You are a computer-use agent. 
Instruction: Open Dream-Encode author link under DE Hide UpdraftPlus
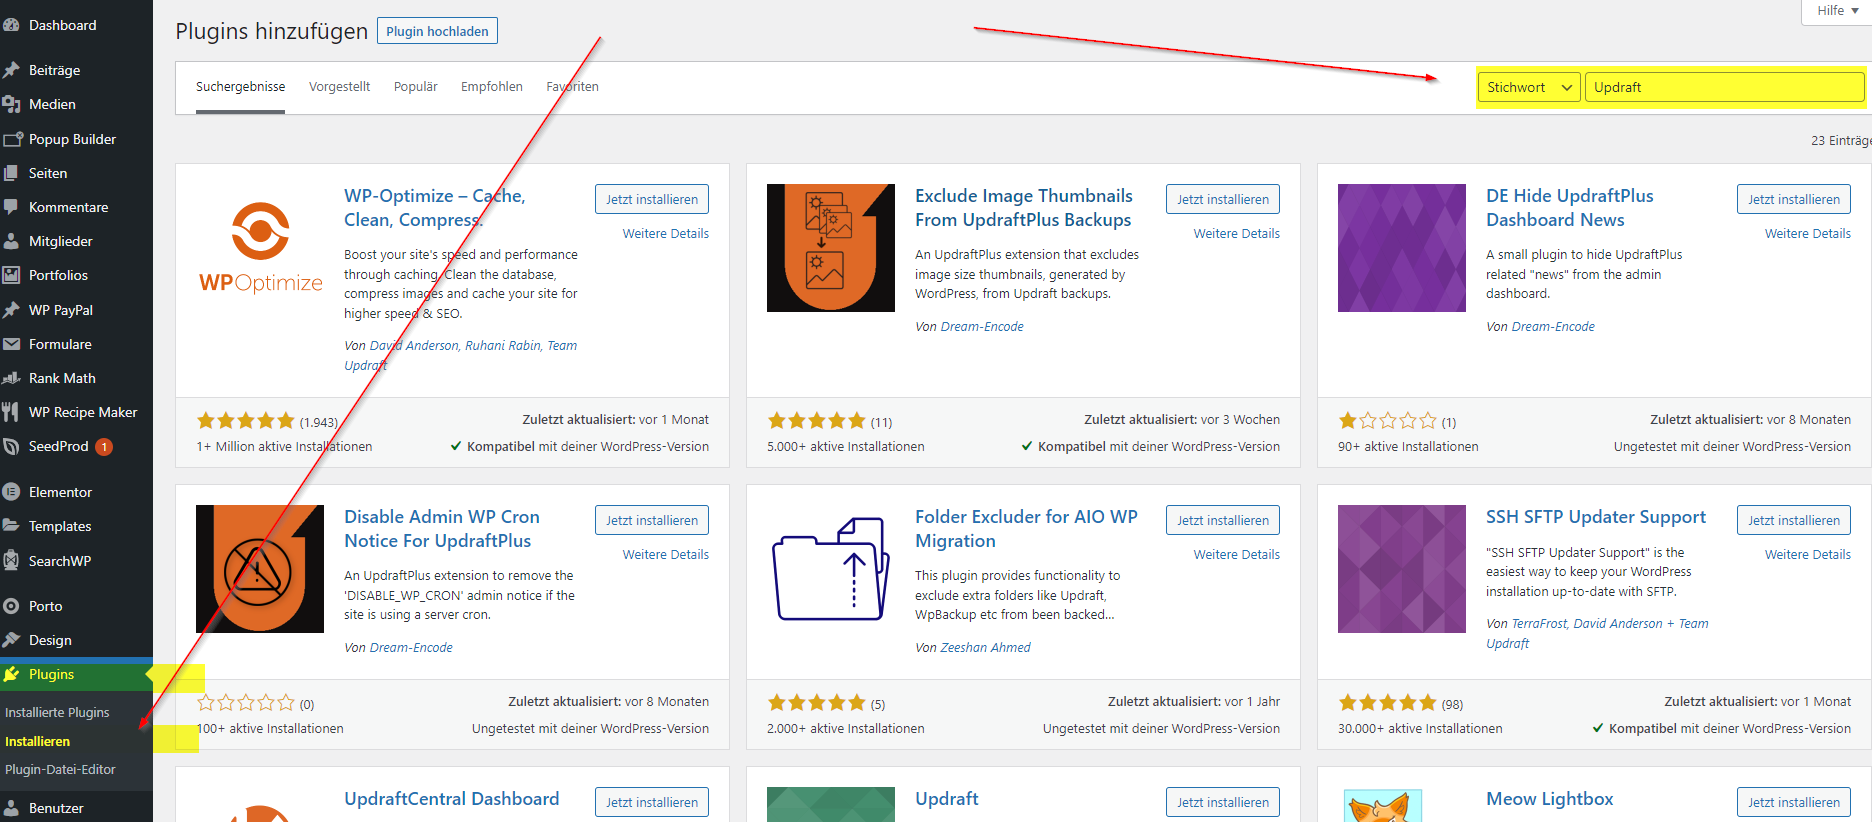tap(1553, 327)
